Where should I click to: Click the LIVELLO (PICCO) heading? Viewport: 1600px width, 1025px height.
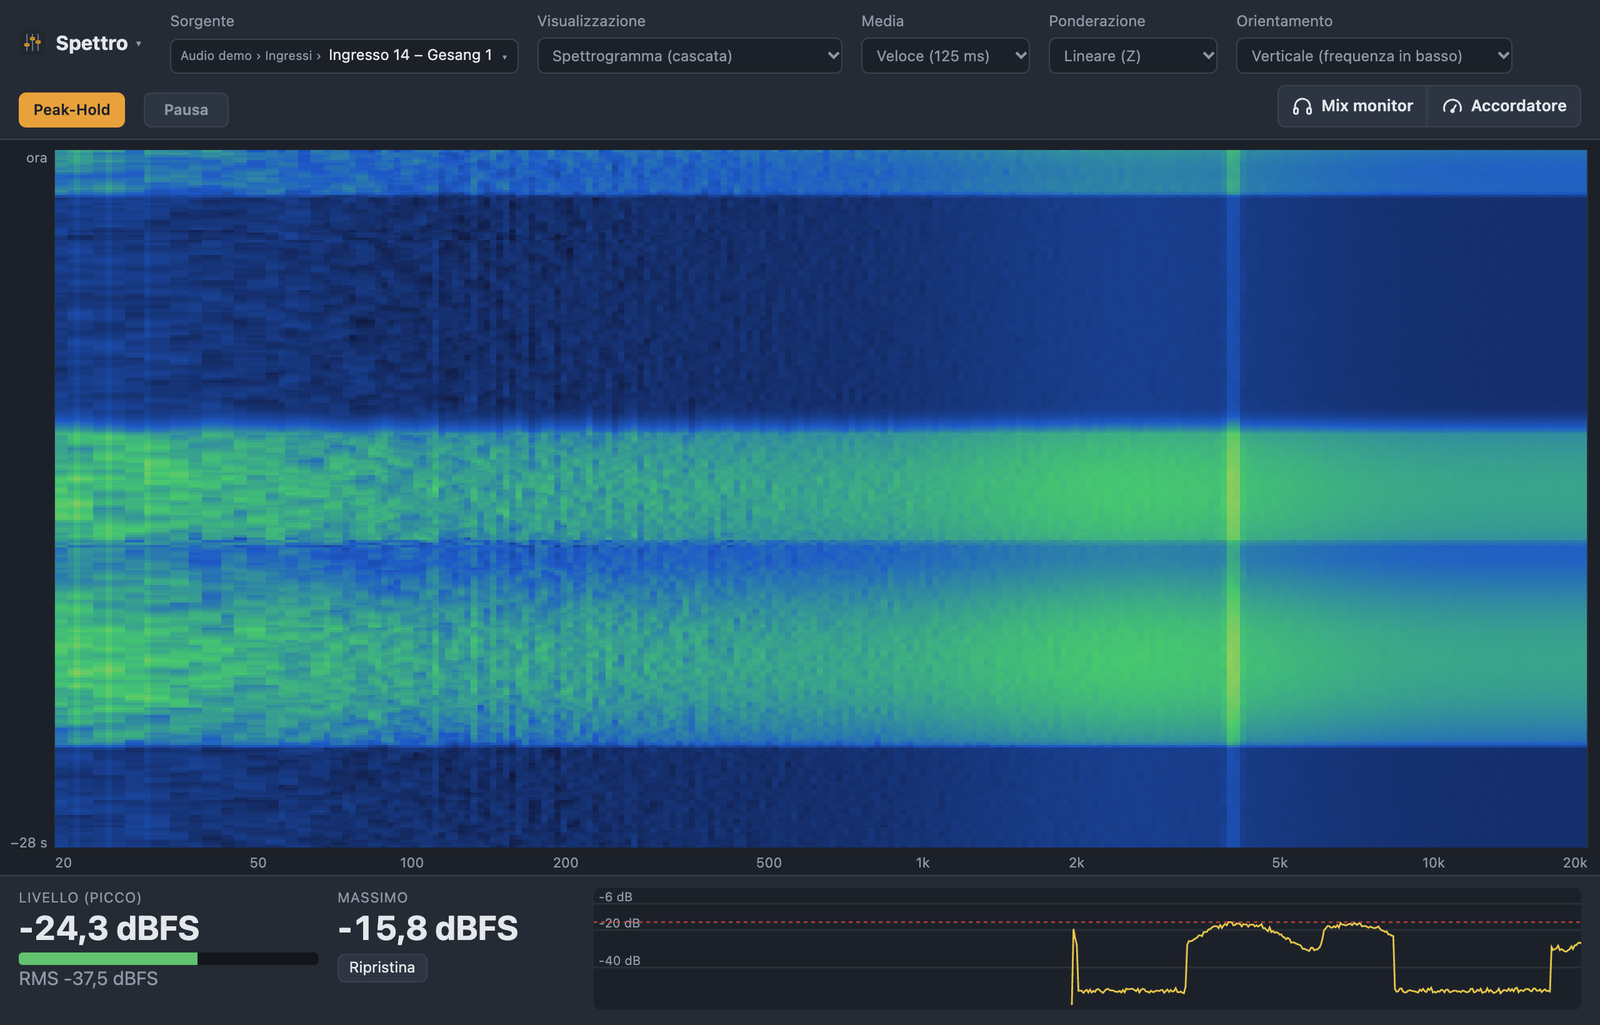pyautogui.click(x=80, y=898)
